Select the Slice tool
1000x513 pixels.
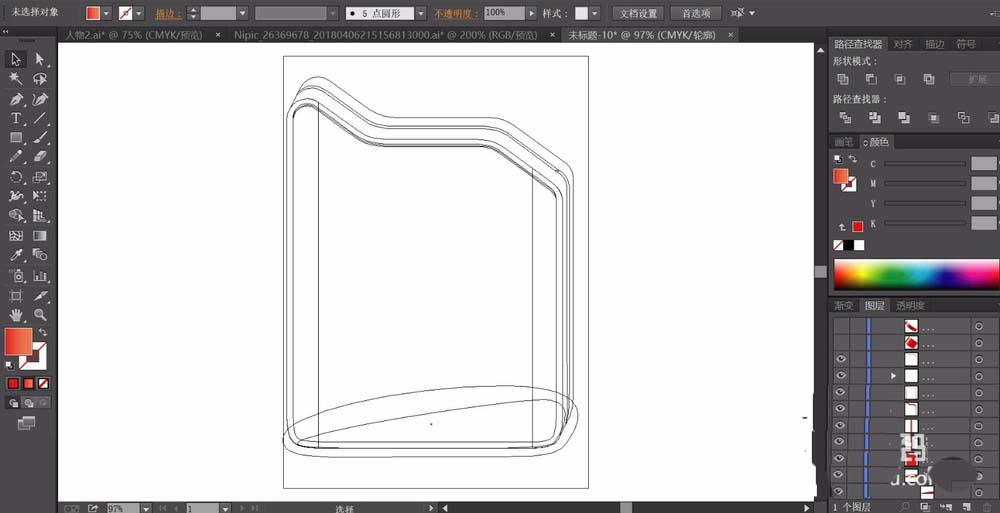(40, 295)
